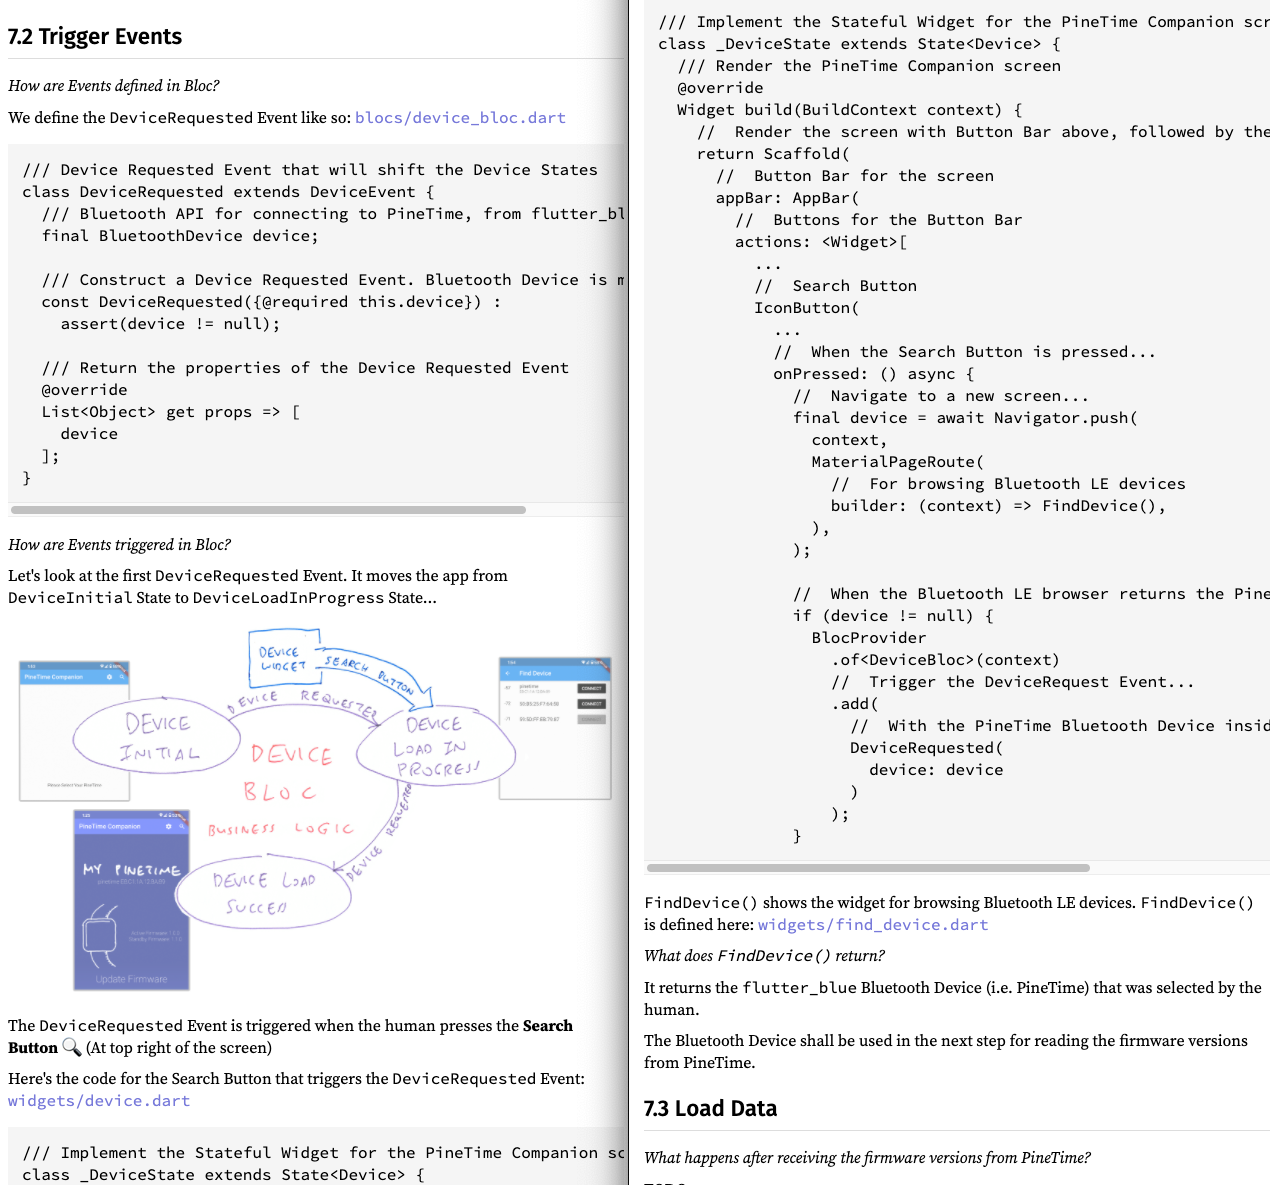Viewport: 1281px width, 1185px height.
Task: Click Update Firmware in the purple screen
Action: 131,979
